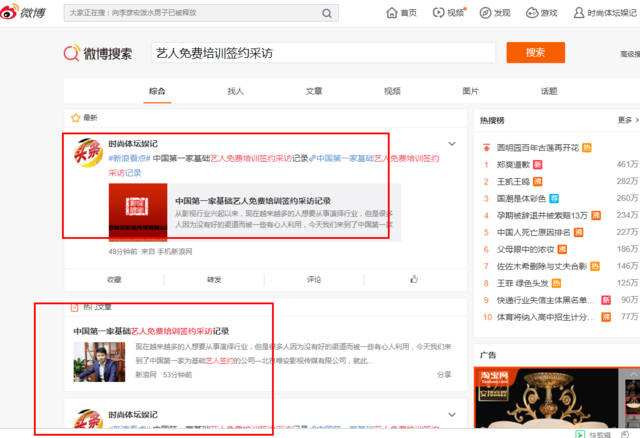Click 转发 on the first post

[214, 280]
